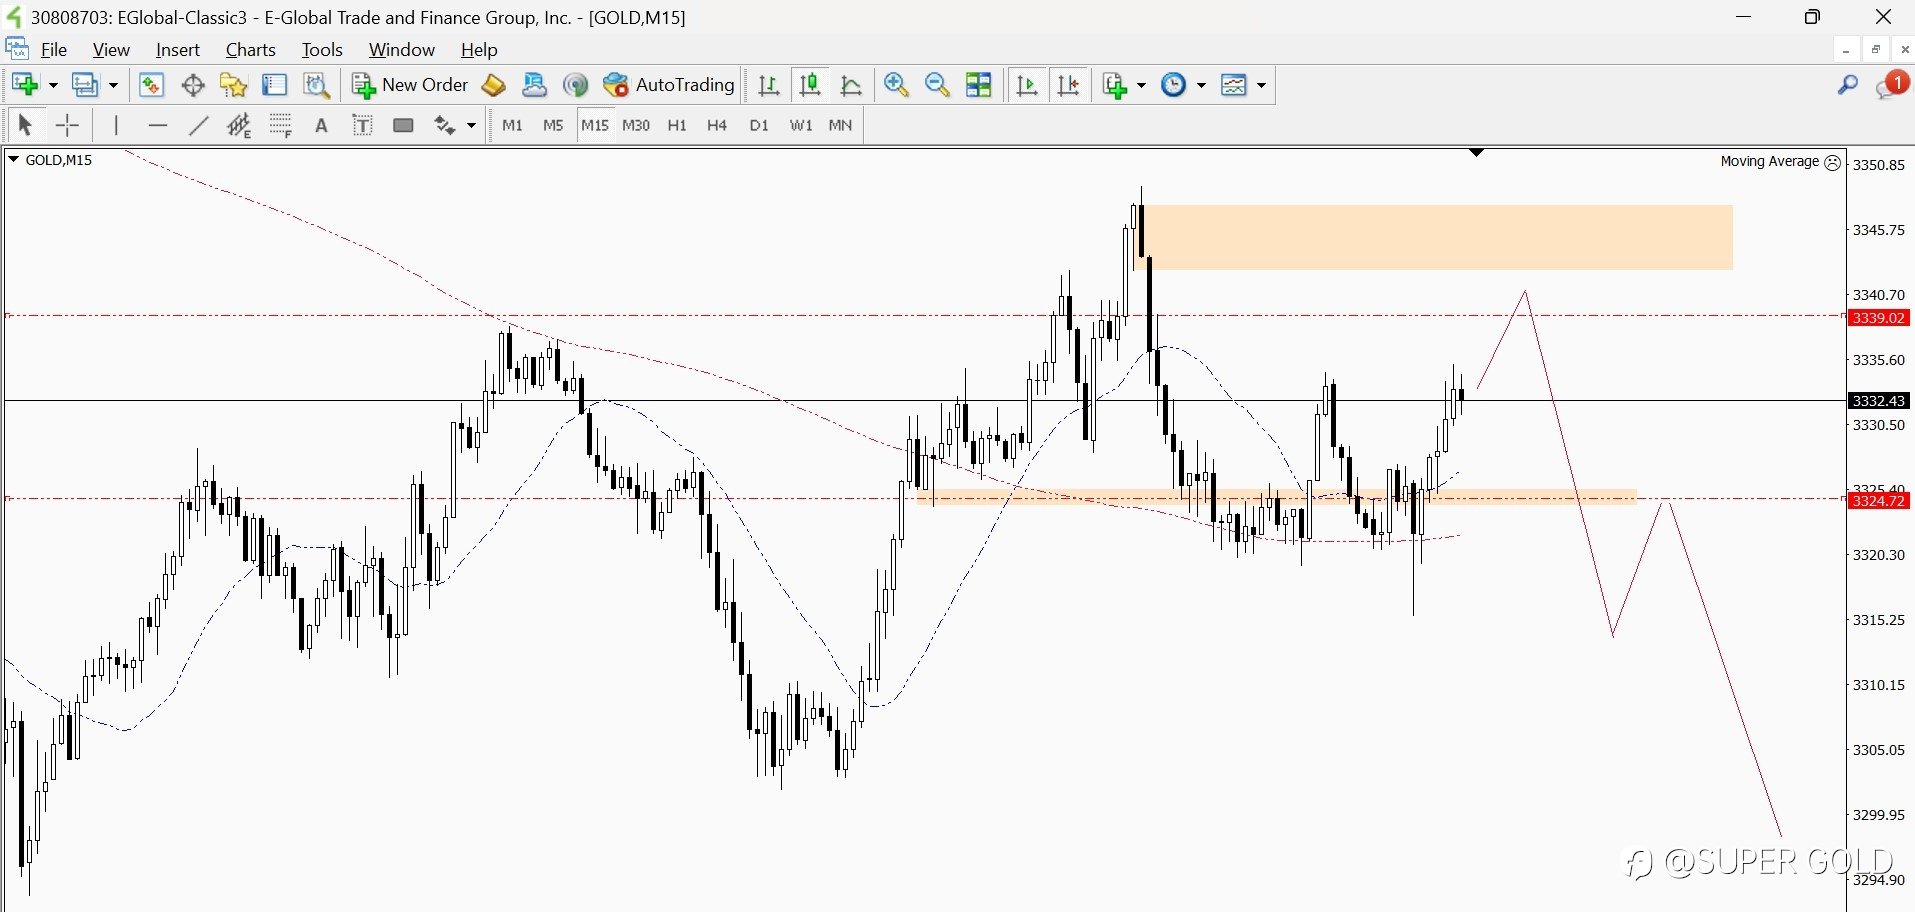
Task: Toggle the AutoTrading button
Action: pyautogui.click(x=669, y=85)
